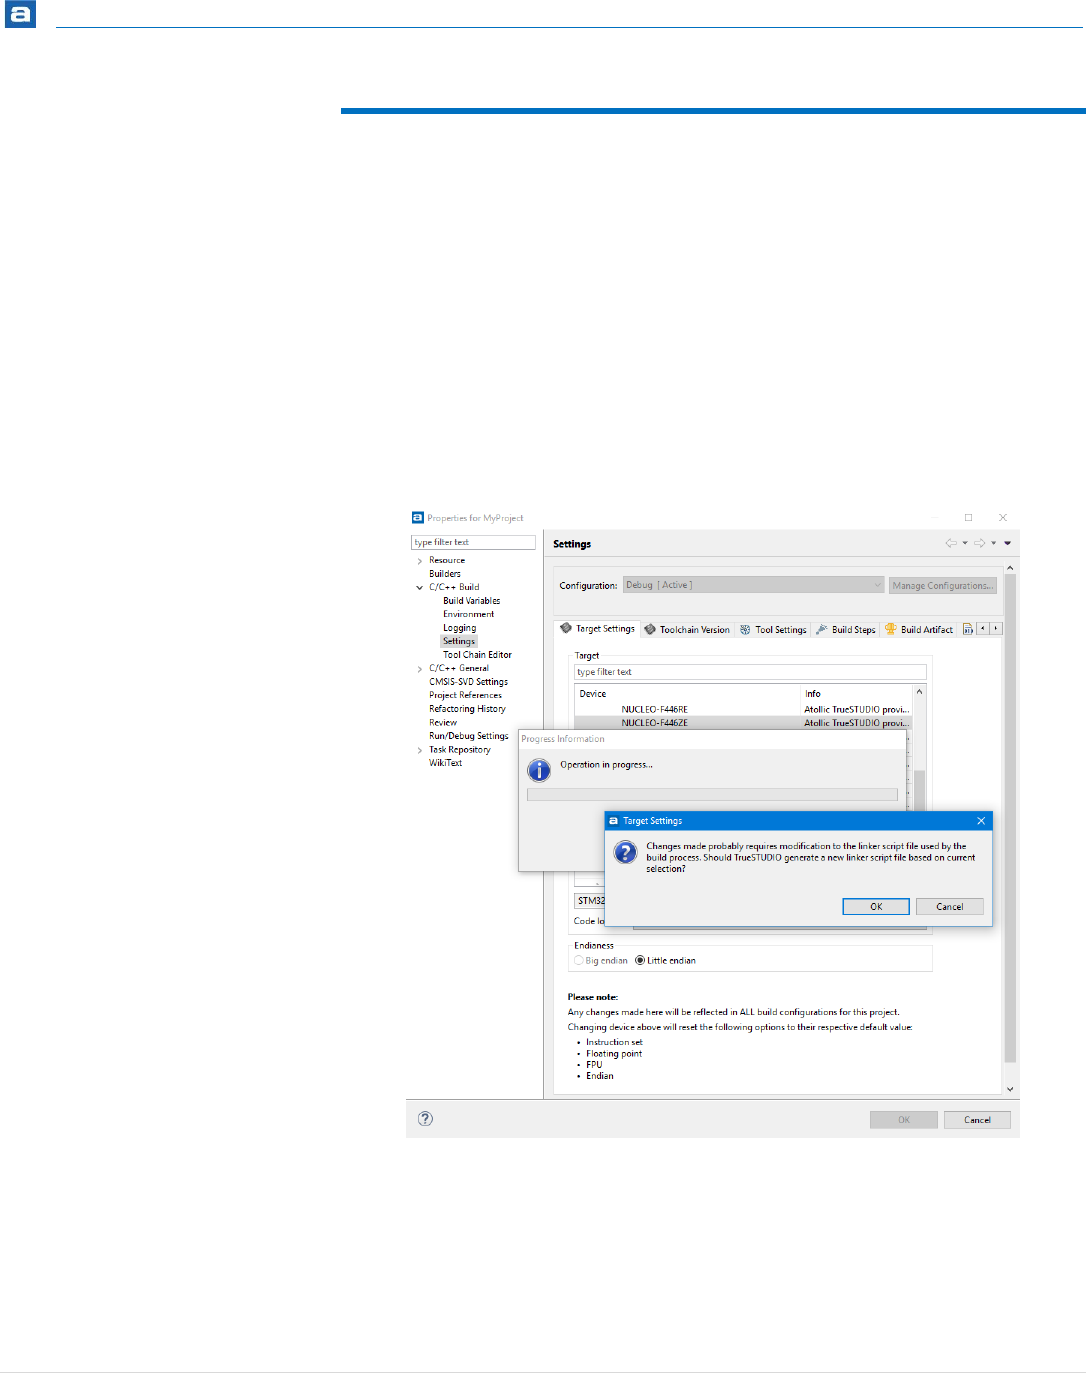The height and width of the screenshot is (1373, 1086).
Task: Switch to the Build Artifact tab
Action: pyautogui.click(x=919, y=629)
